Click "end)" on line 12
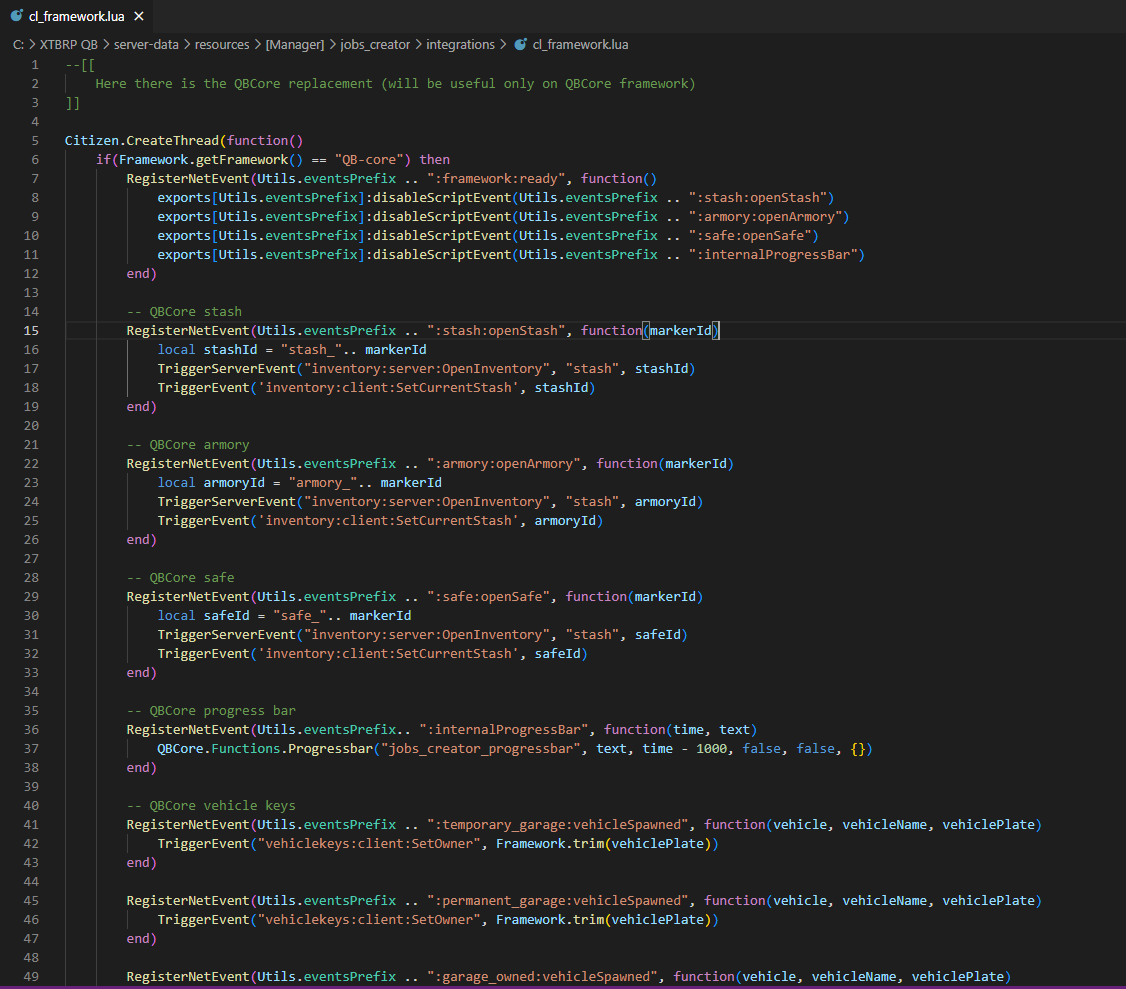Screen dimensions: 1126x989 click(x=141, y=274)
